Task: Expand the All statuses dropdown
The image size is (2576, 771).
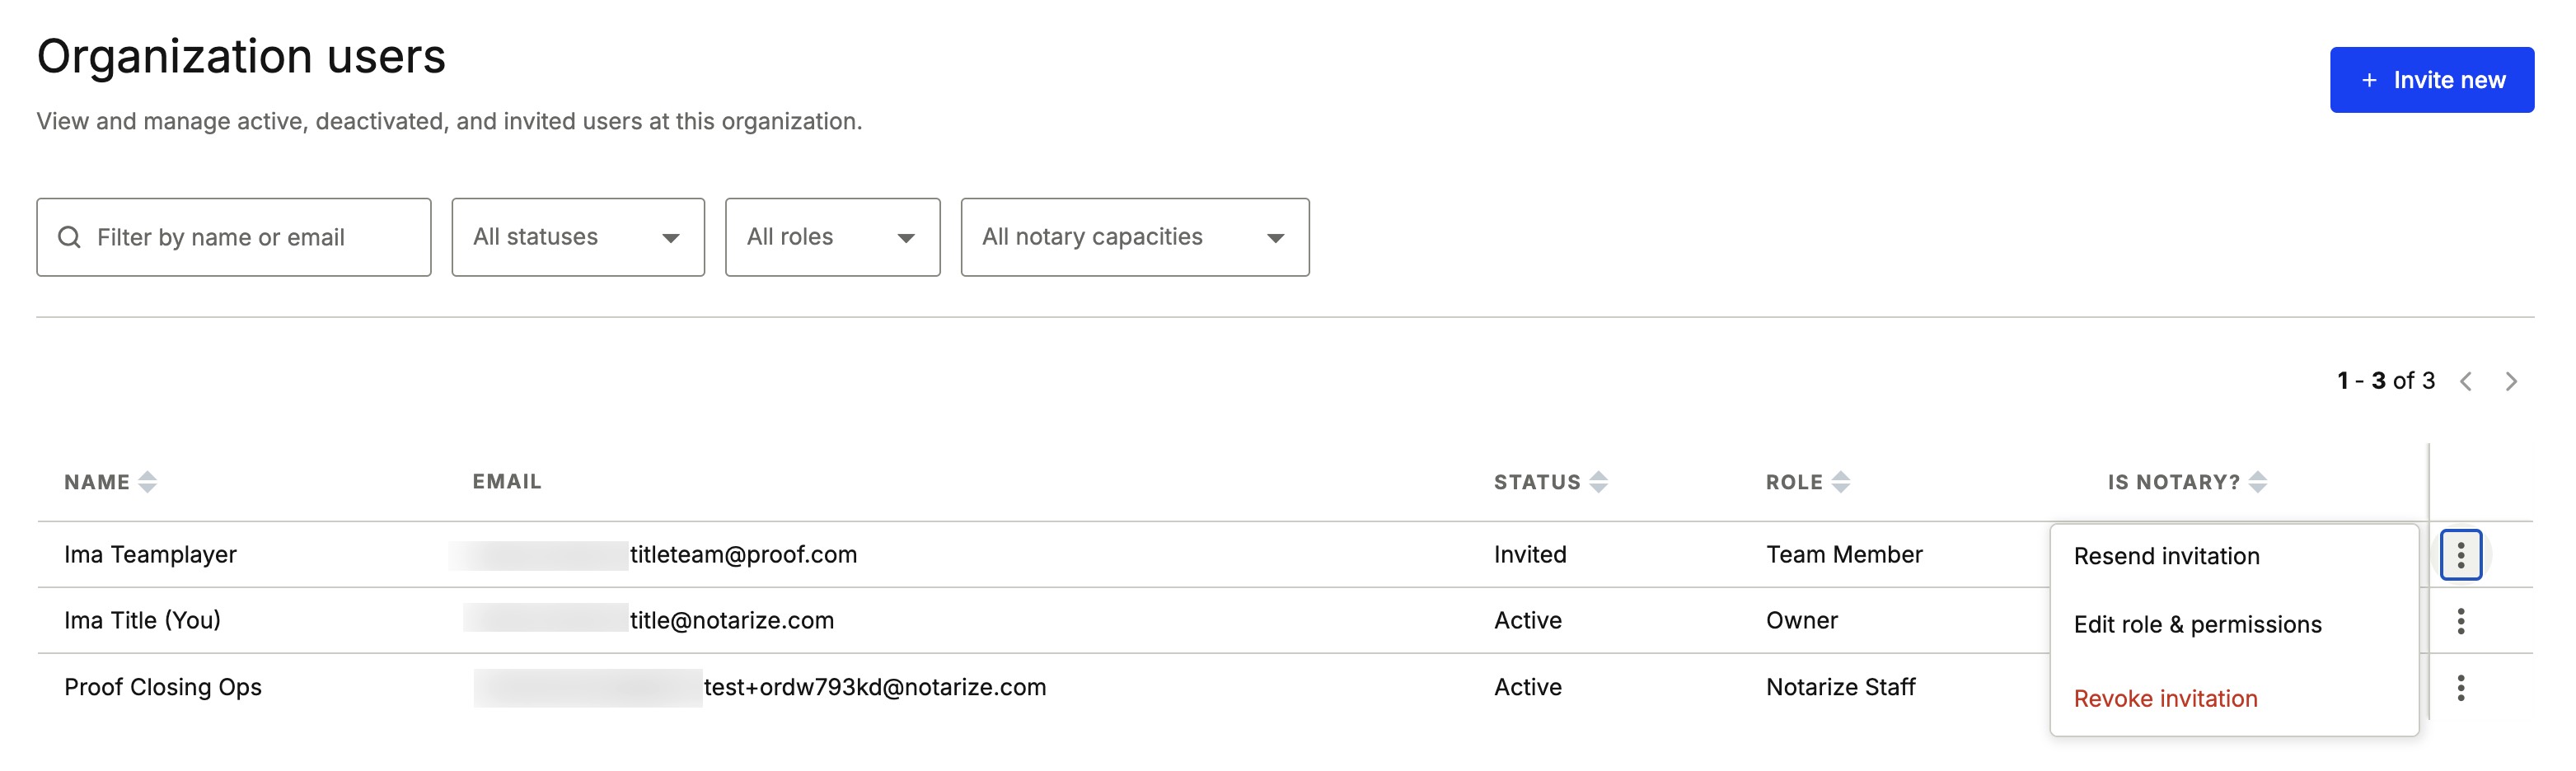Action: (577, 237)
